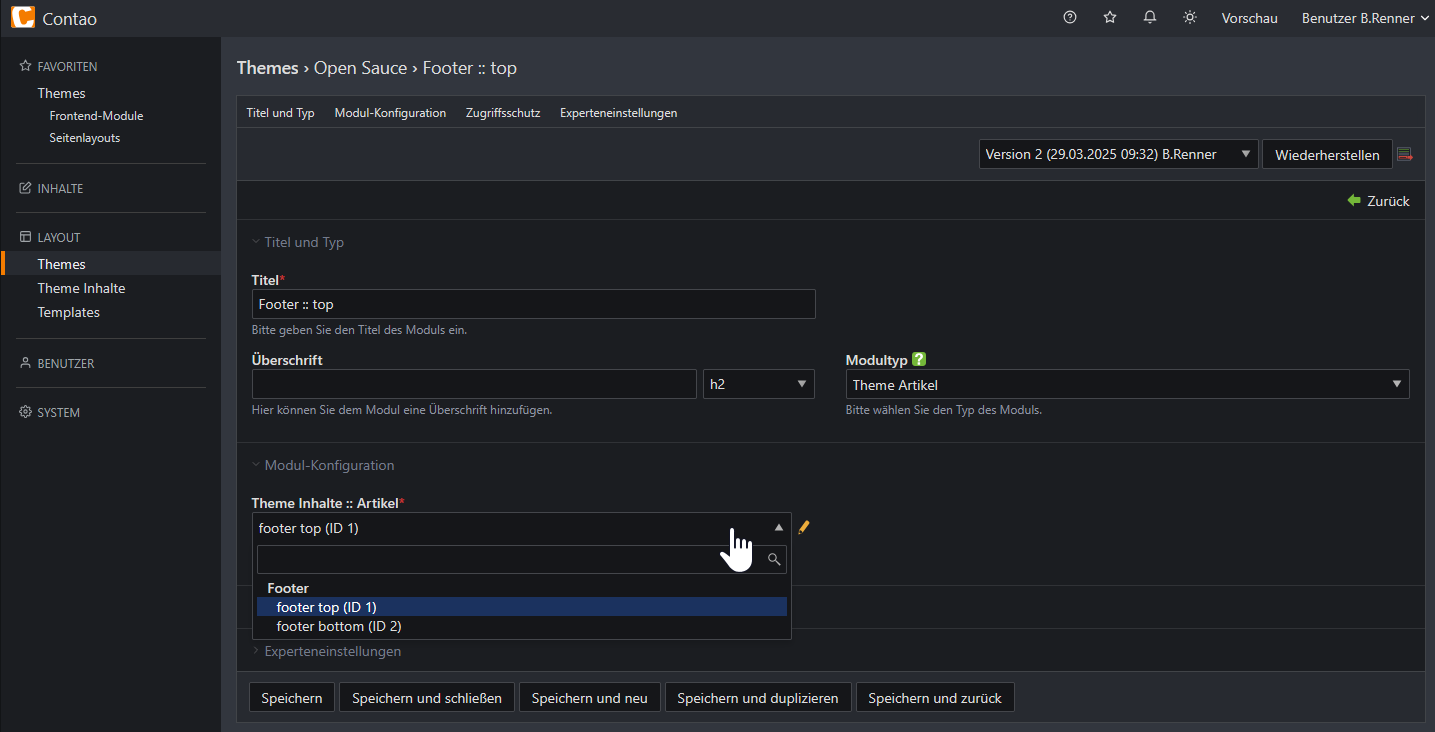Click the yellow pencil edit article icon
The width and height of the screenshot is (1435, 732).
click(803, 527)
